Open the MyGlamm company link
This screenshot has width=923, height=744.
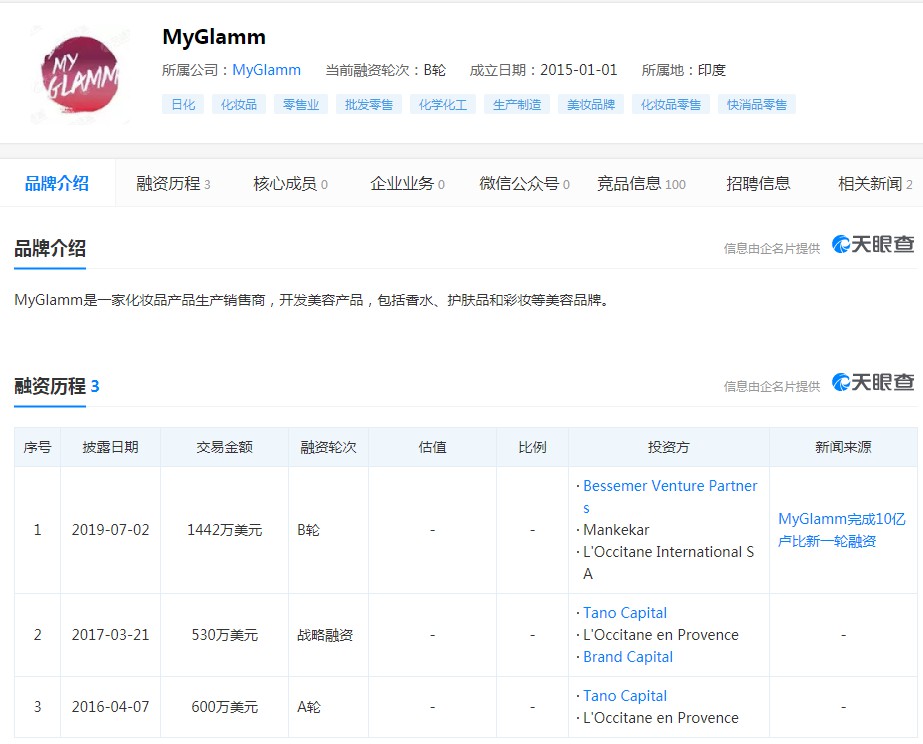point(267,70)
